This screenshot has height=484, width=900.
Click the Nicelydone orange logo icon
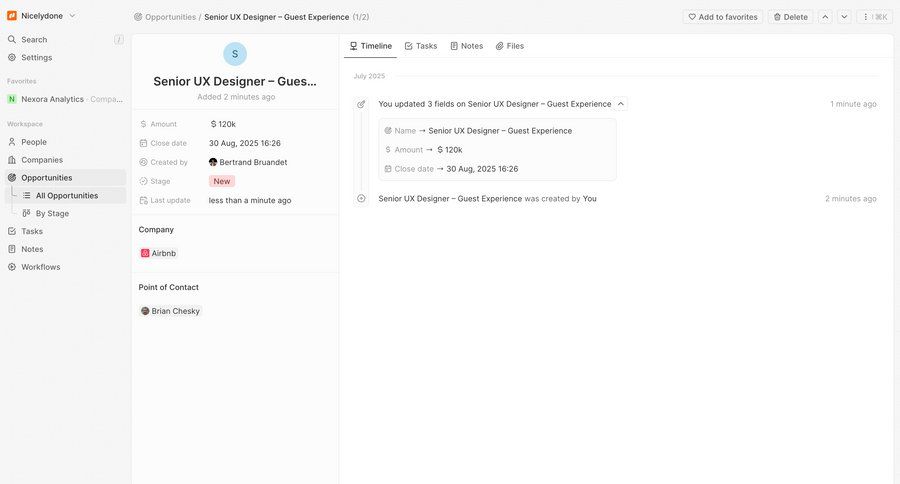(x=11, y=16)
